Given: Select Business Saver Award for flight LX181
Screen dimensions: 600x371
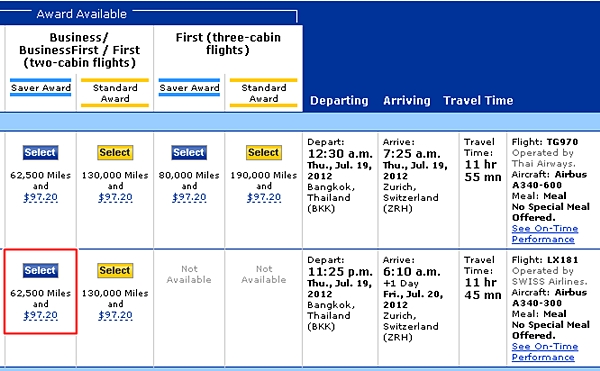Looking at the screenshot, I should pyautogui.click(x=40, y=270).
